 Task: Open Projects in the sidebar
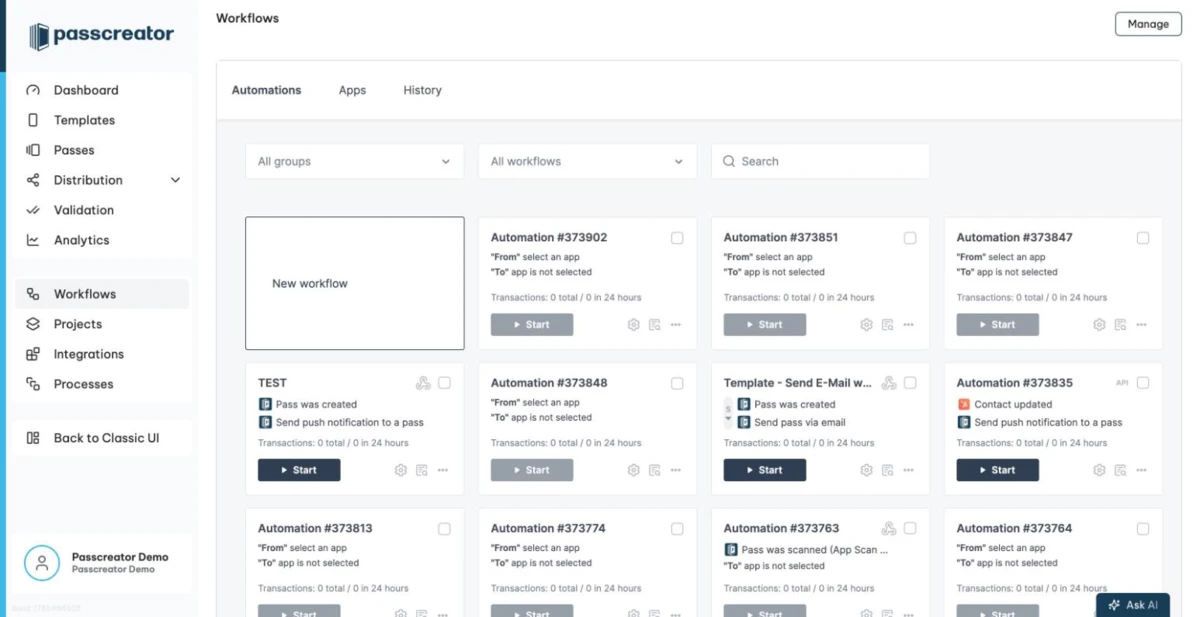[102, 324]
